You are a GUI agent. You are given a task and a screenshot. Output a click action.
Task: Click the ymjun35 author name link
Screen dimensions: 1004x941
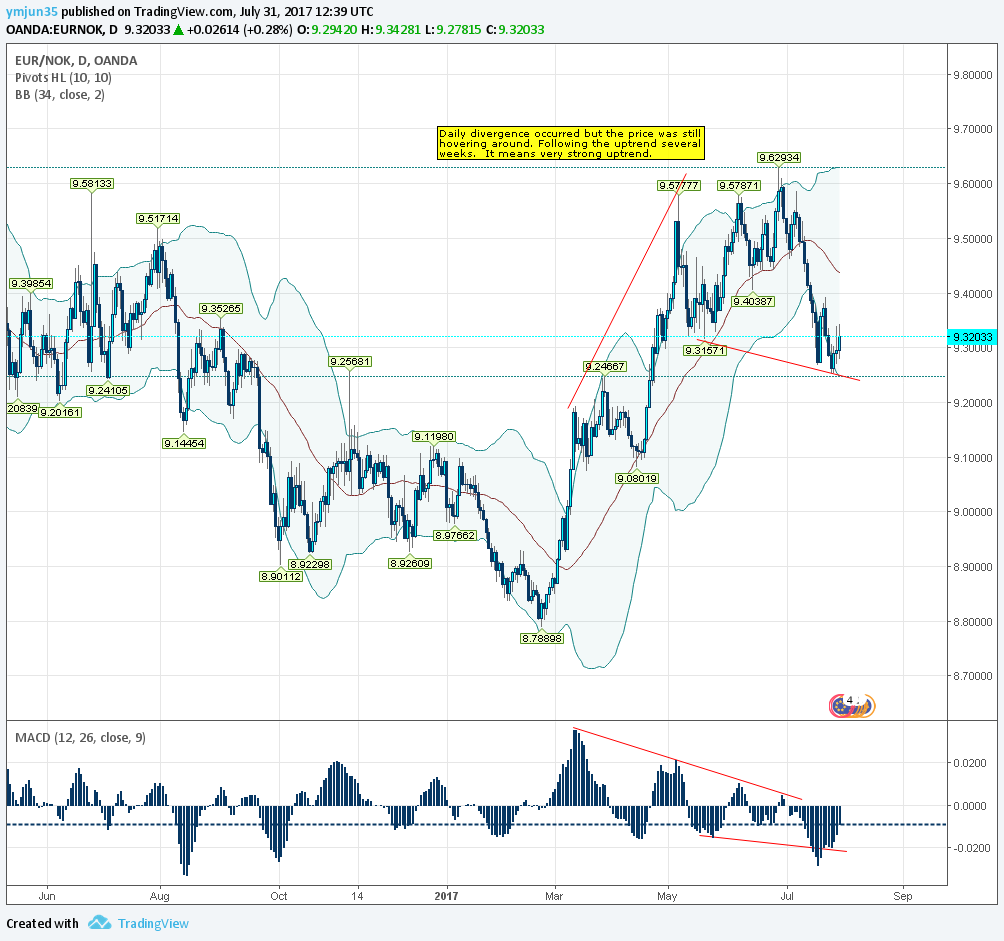32,12
